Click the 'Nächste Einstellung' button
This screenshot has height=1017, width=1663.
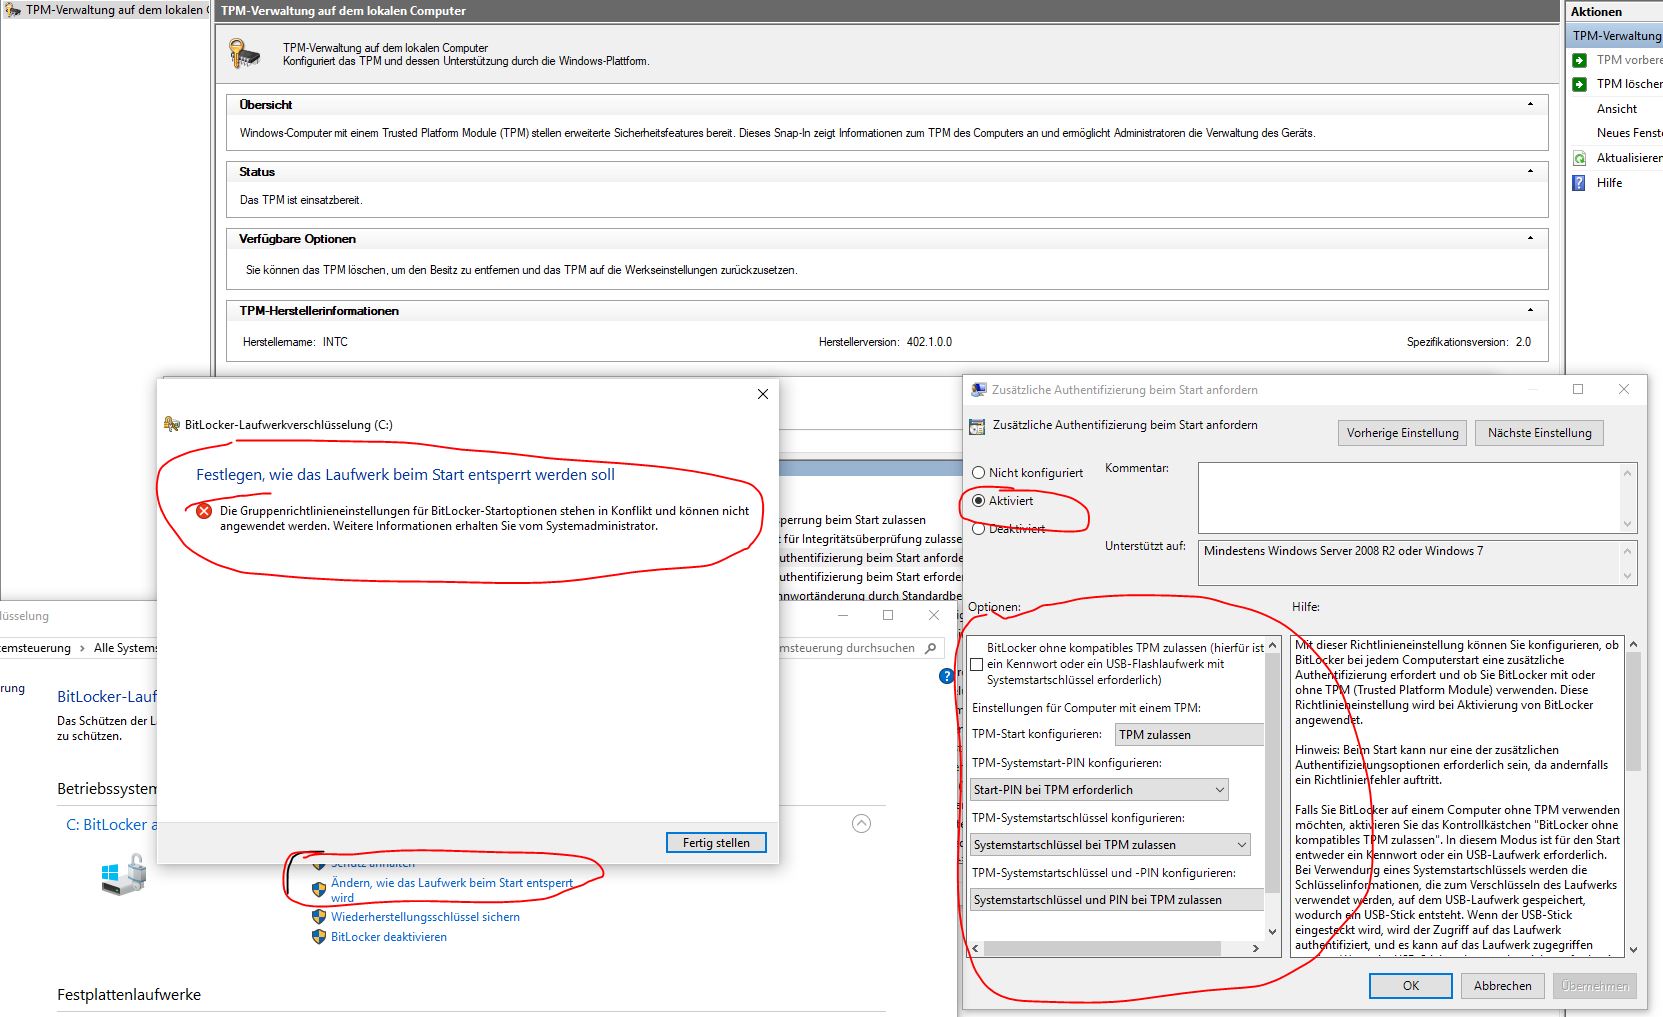1539,433
